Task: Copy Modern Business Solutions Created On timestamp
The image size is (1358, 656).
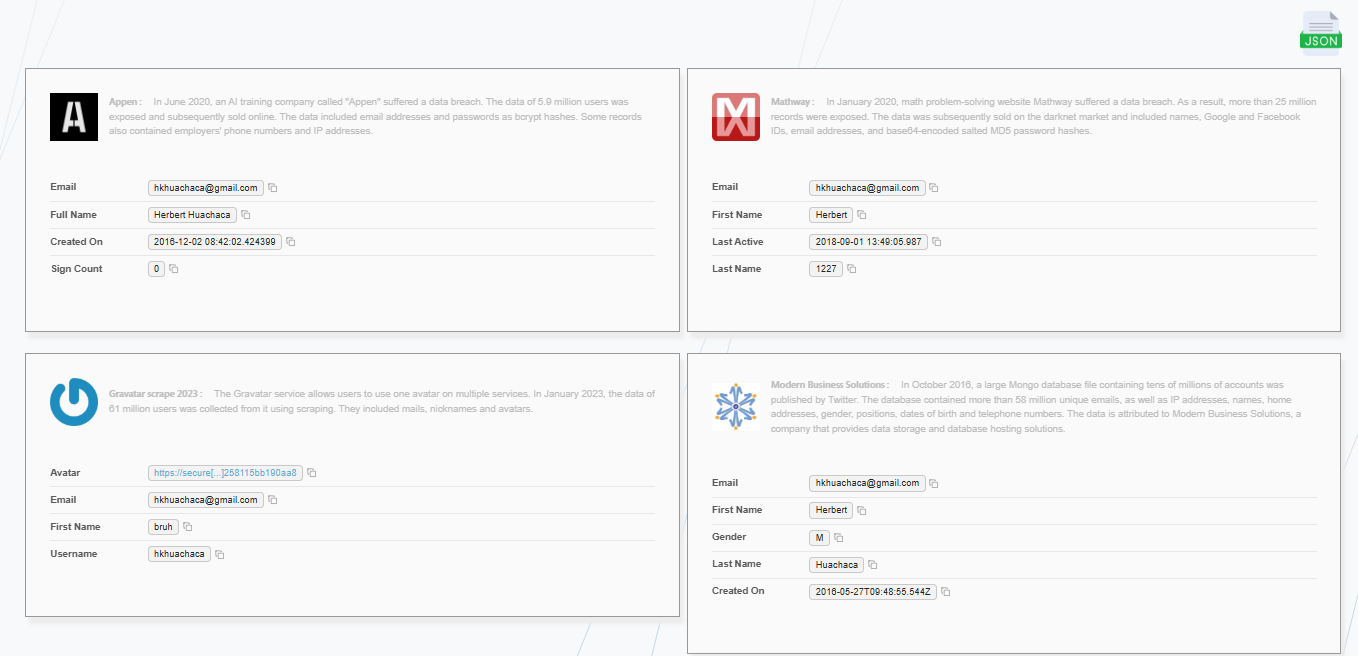Action: click(x=946, y=592)
